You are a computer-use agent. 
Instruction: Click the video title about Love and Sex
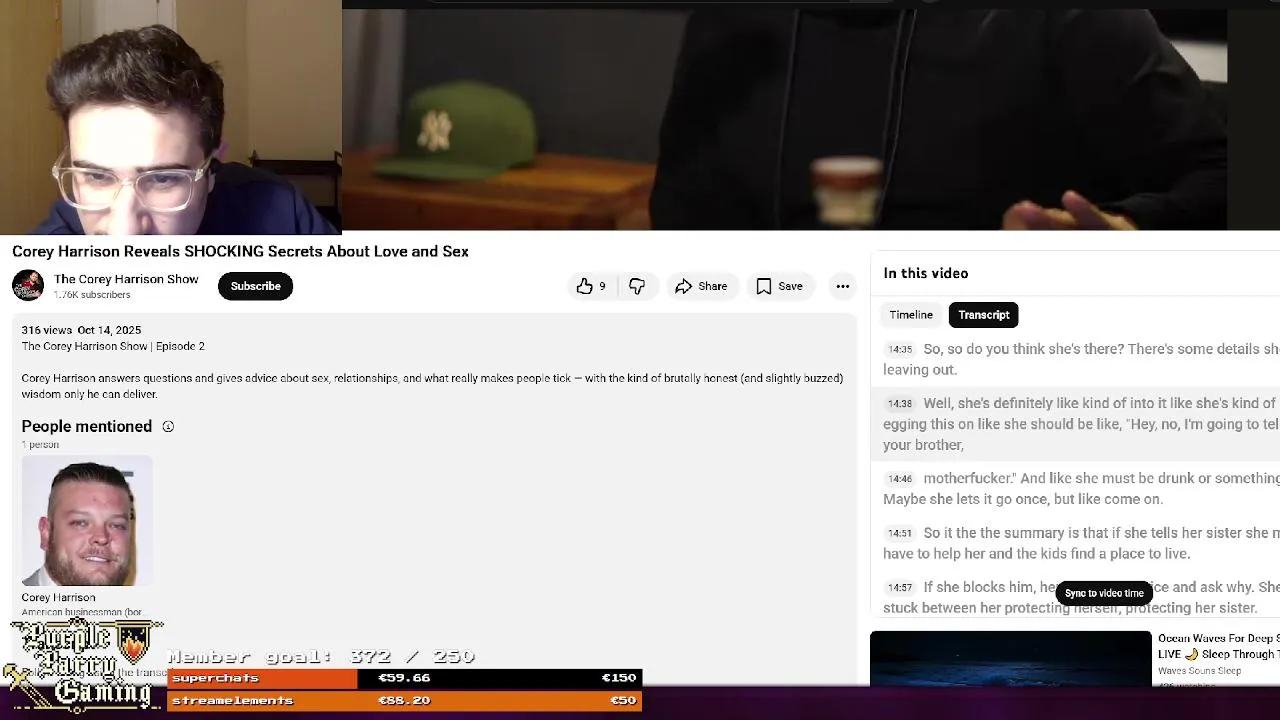click(x=240, y=251)
